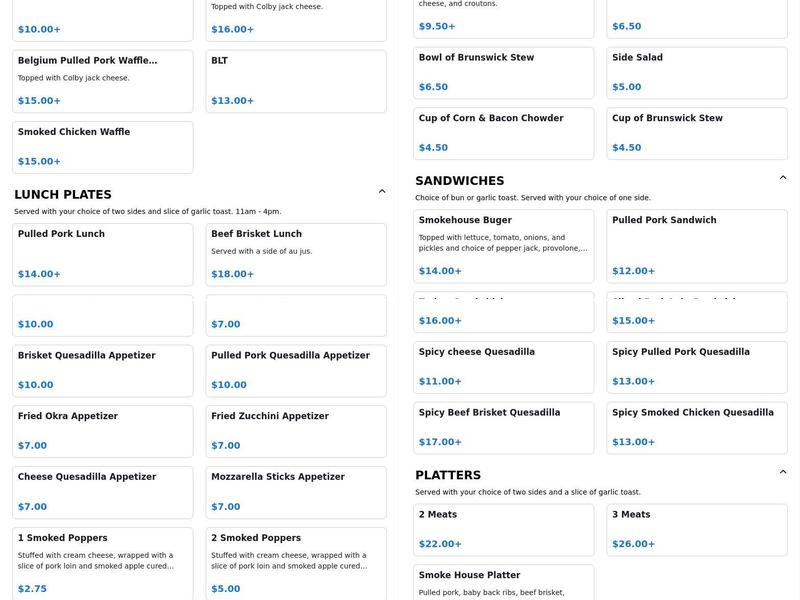Collapse the Lunch Plates section
The width and height of the screenshot is (800, 600).
click(382, 192)
